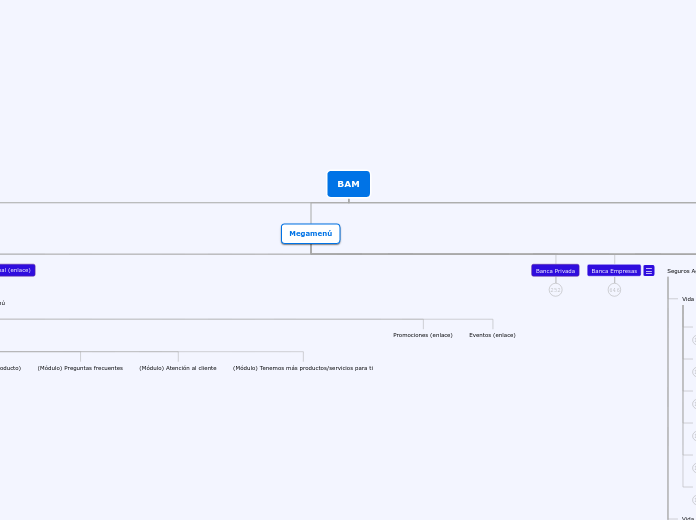The width and height of the screenshot is (696, 520).
Task: Click the 'Promociones (enlace)' node
Action: pos(423,335)
